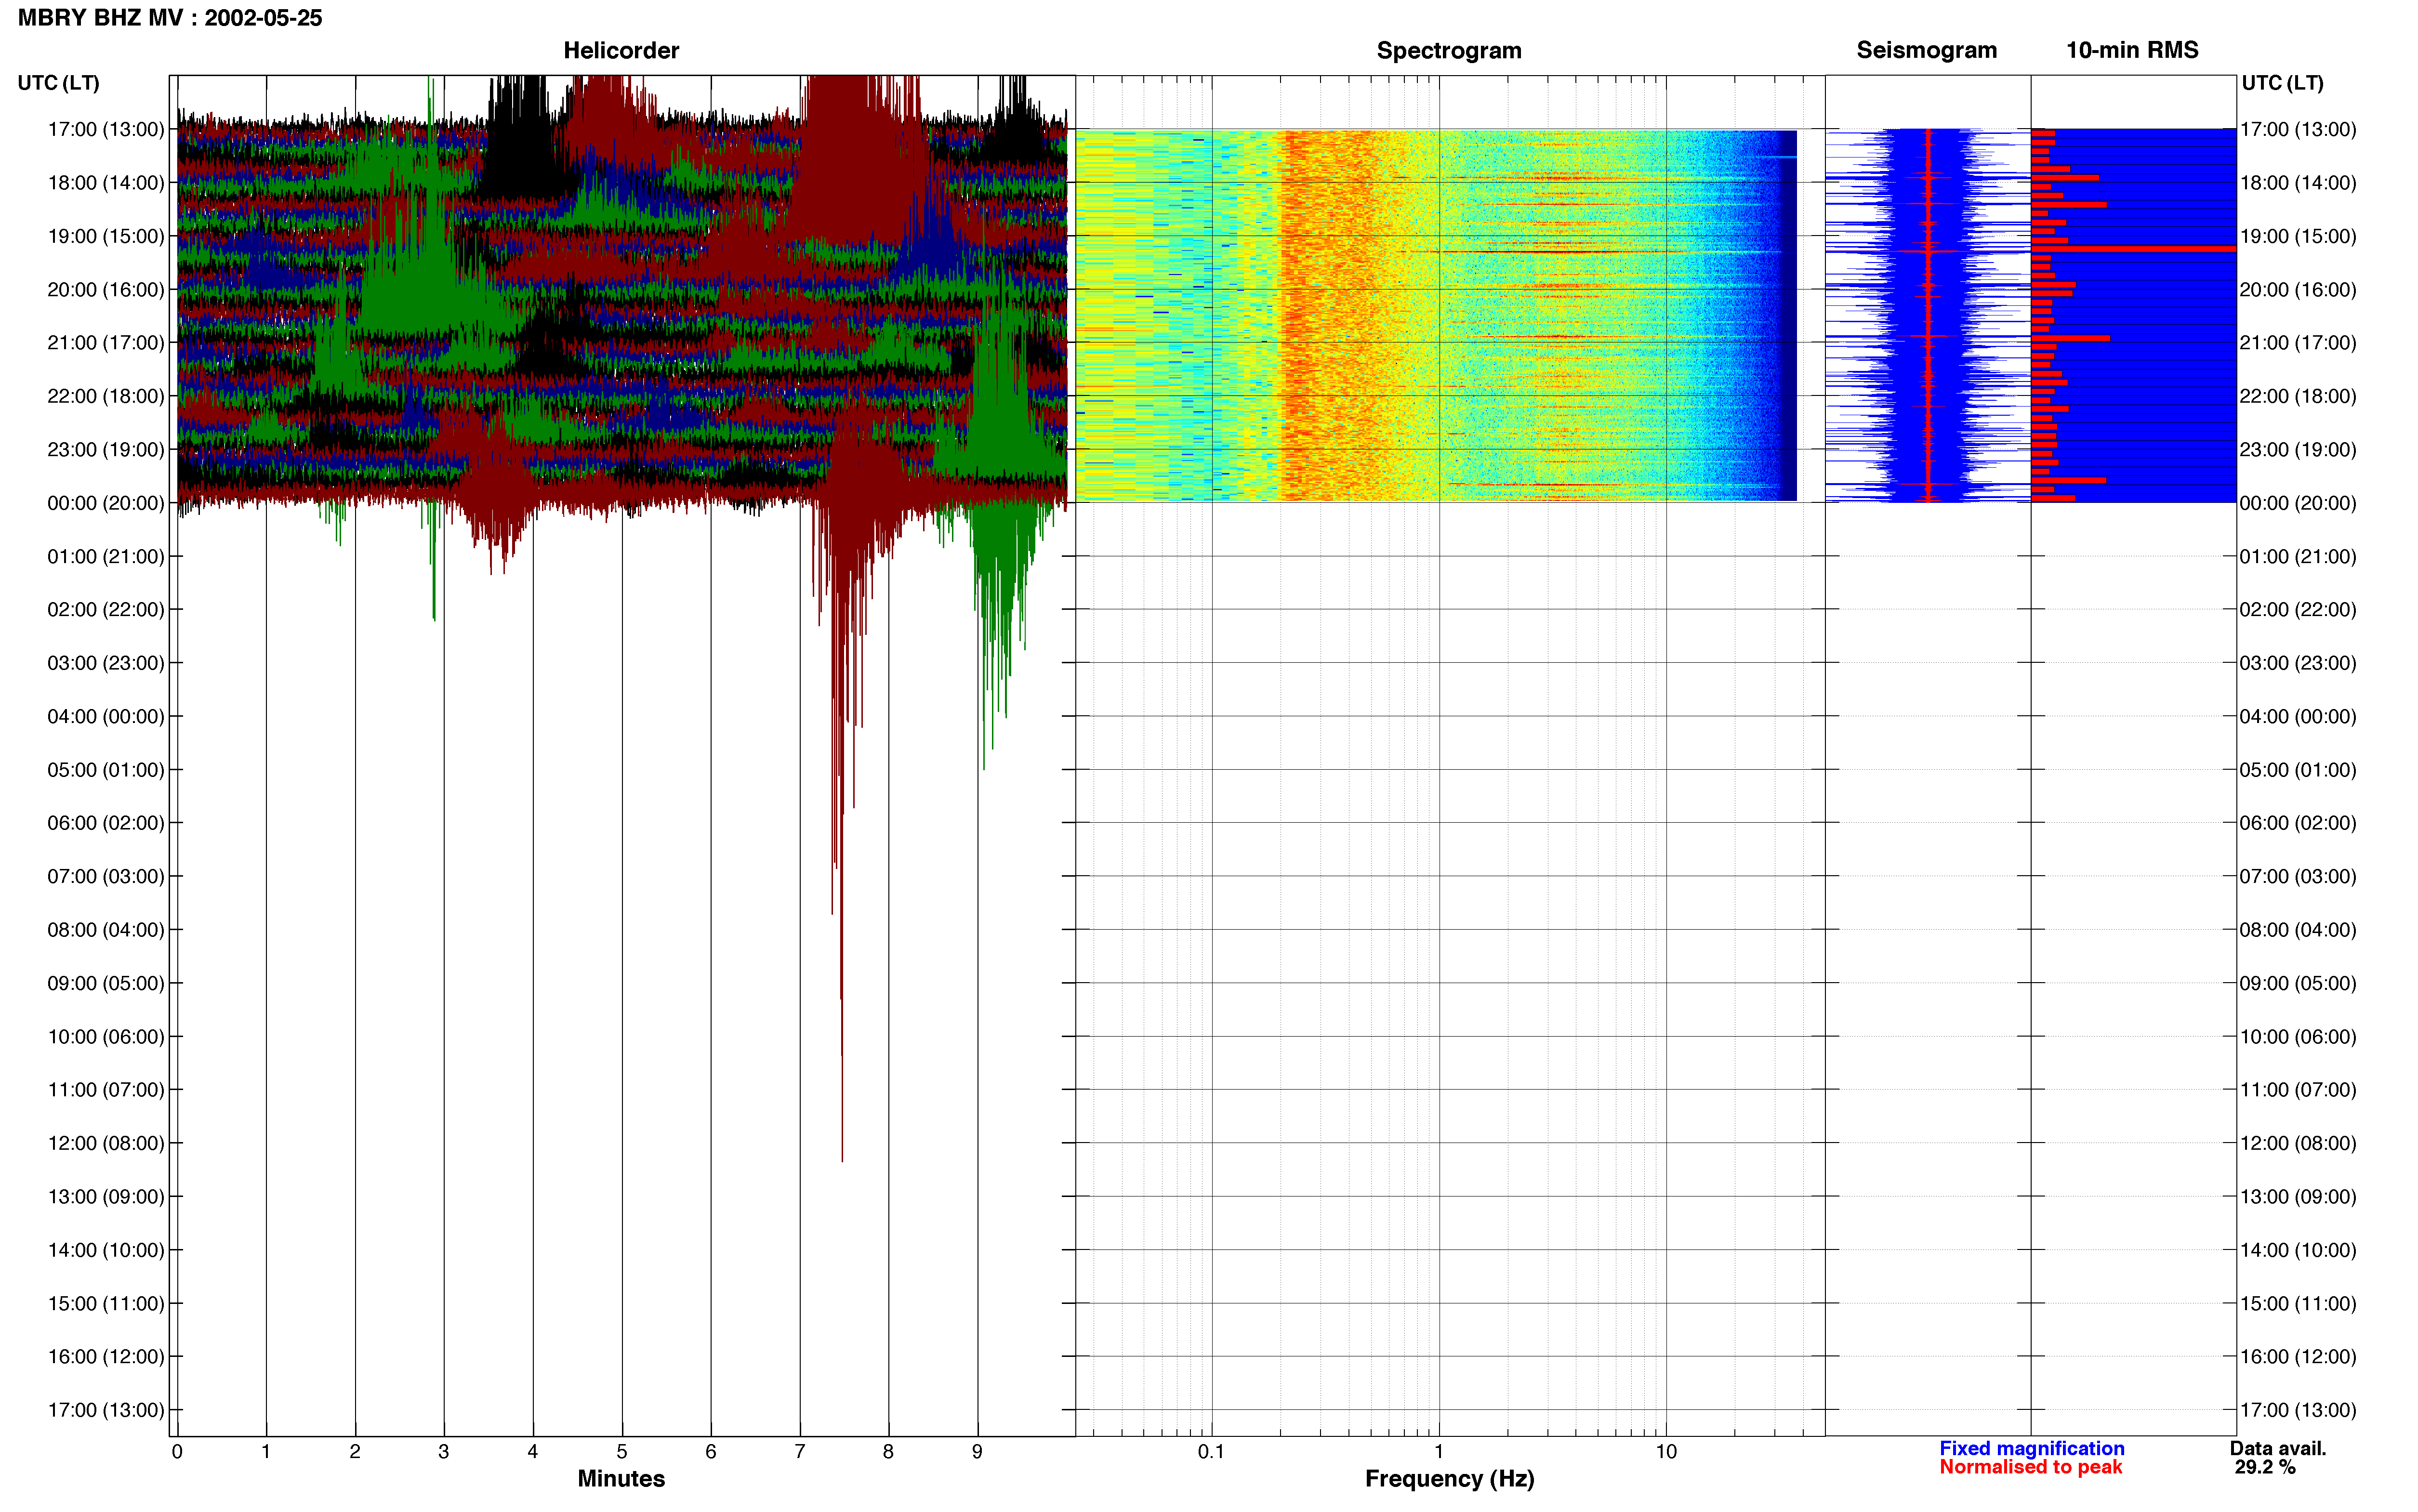
Task: Select the Helicorder panel heading
Action: (621, 50)
